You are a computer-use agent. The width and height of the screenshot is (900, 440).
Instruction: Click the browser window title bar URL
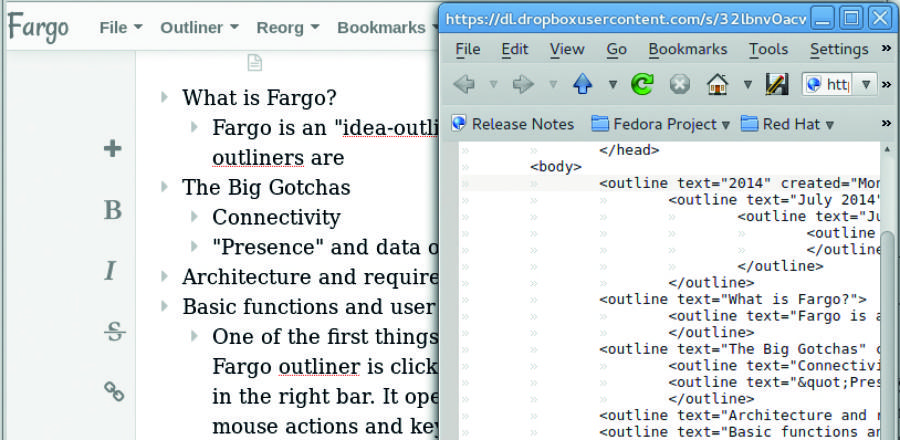tap(626, 19)
